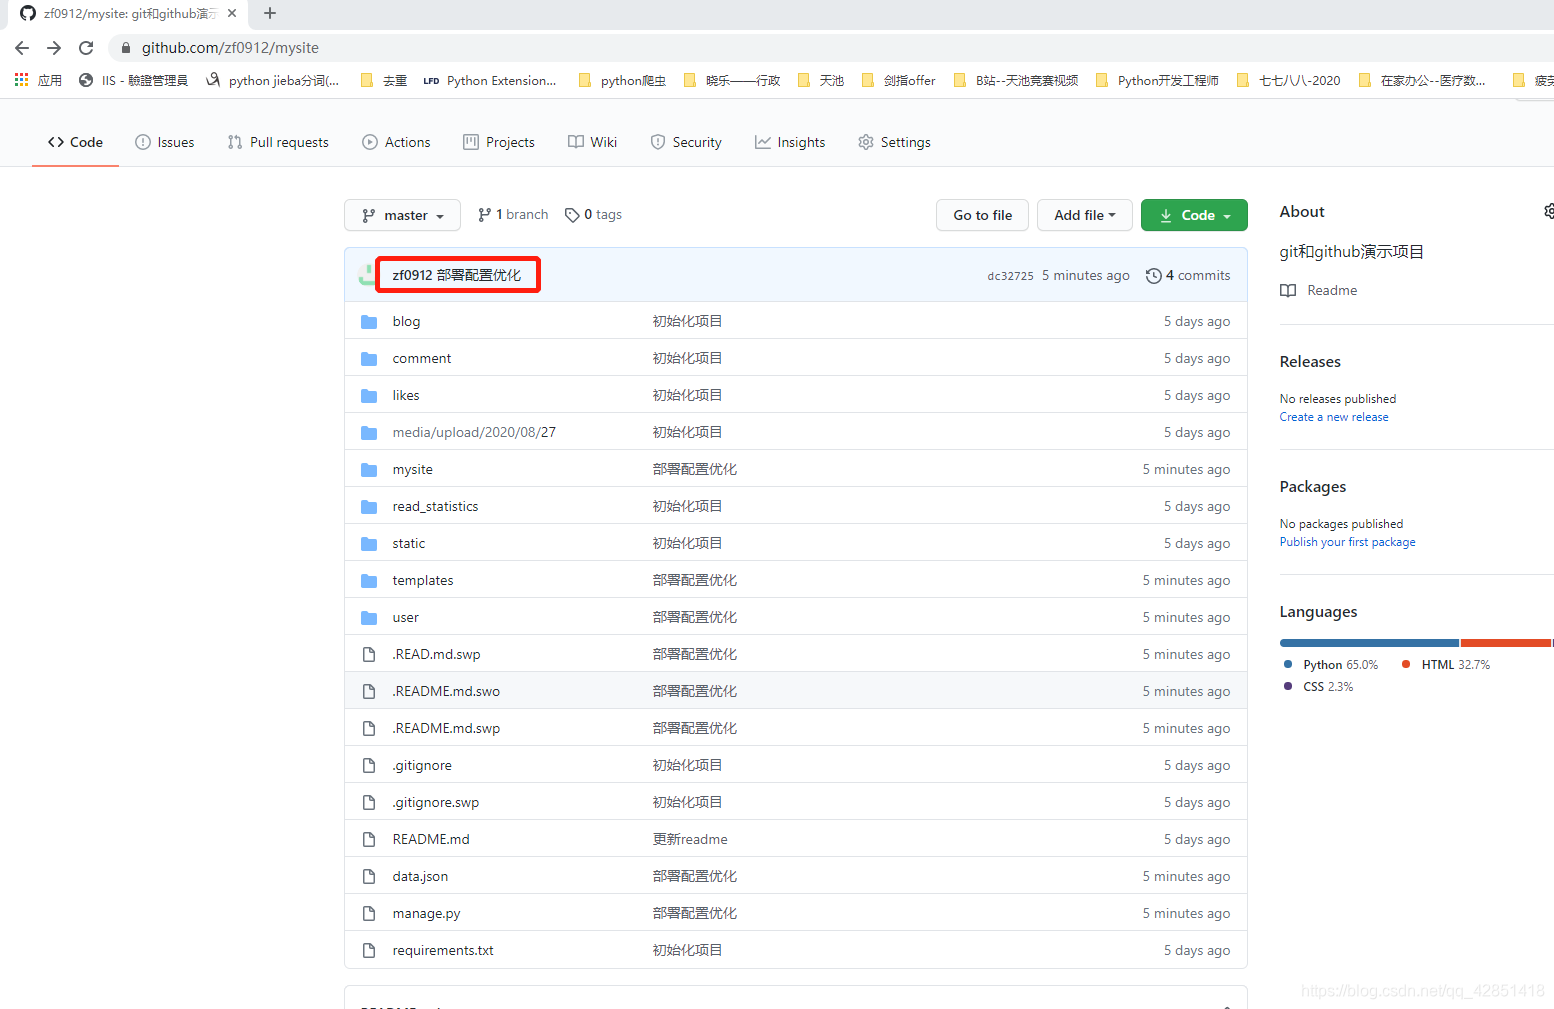This screenshot has height=1009, width=1554.
Task: Open the repository Settings tab
Action: [x=894, y=142]
